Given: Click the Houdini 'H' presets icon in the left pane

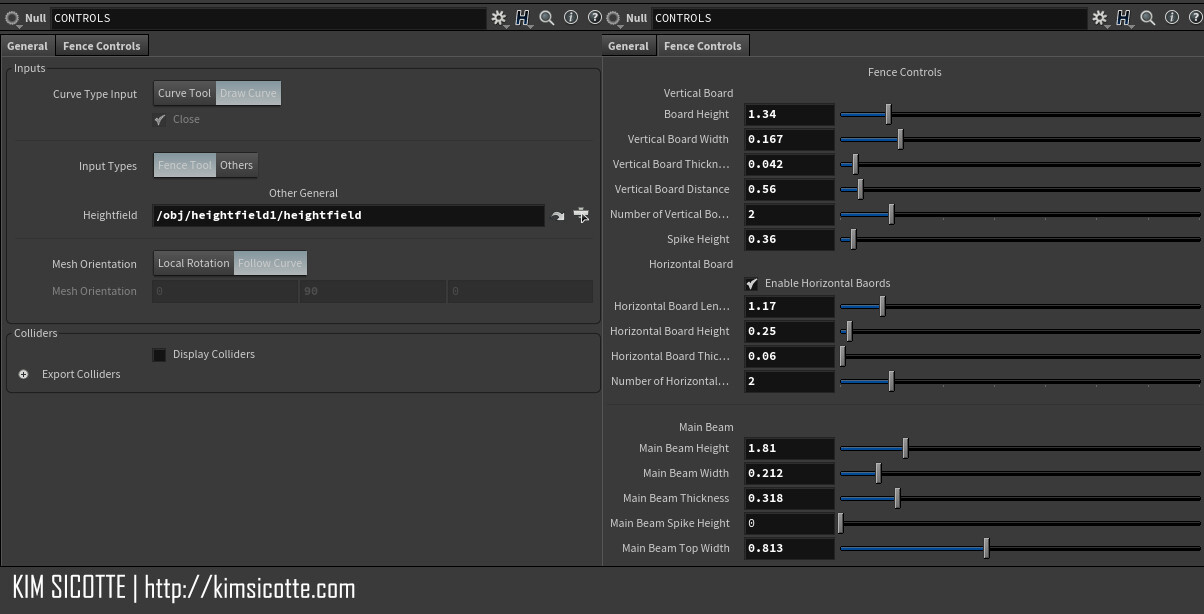Looking at the screenshot, I should click(523, 18).
